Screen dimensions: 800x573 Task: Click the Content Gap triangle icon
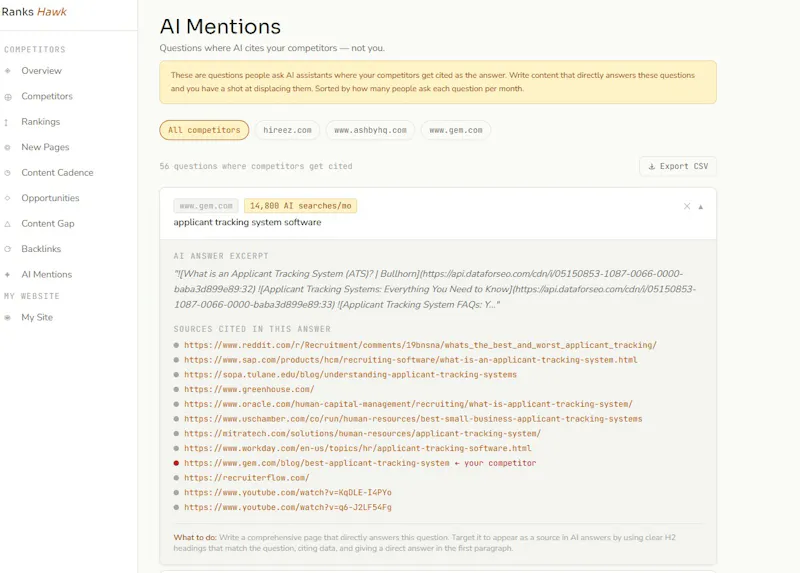coord(8,224)
